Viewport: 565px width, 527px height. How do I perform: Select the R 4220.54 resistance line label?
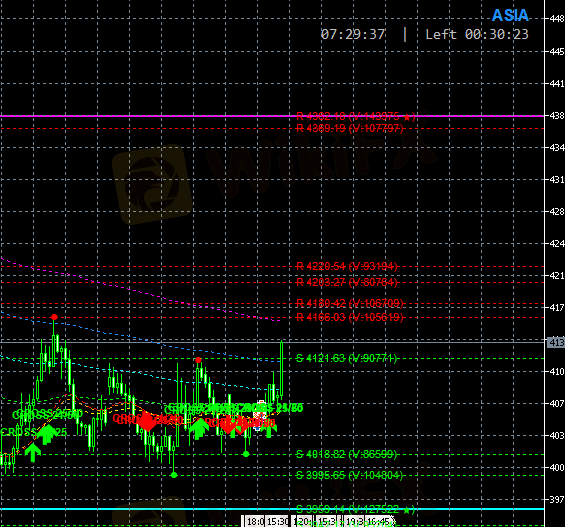(346, 266)
